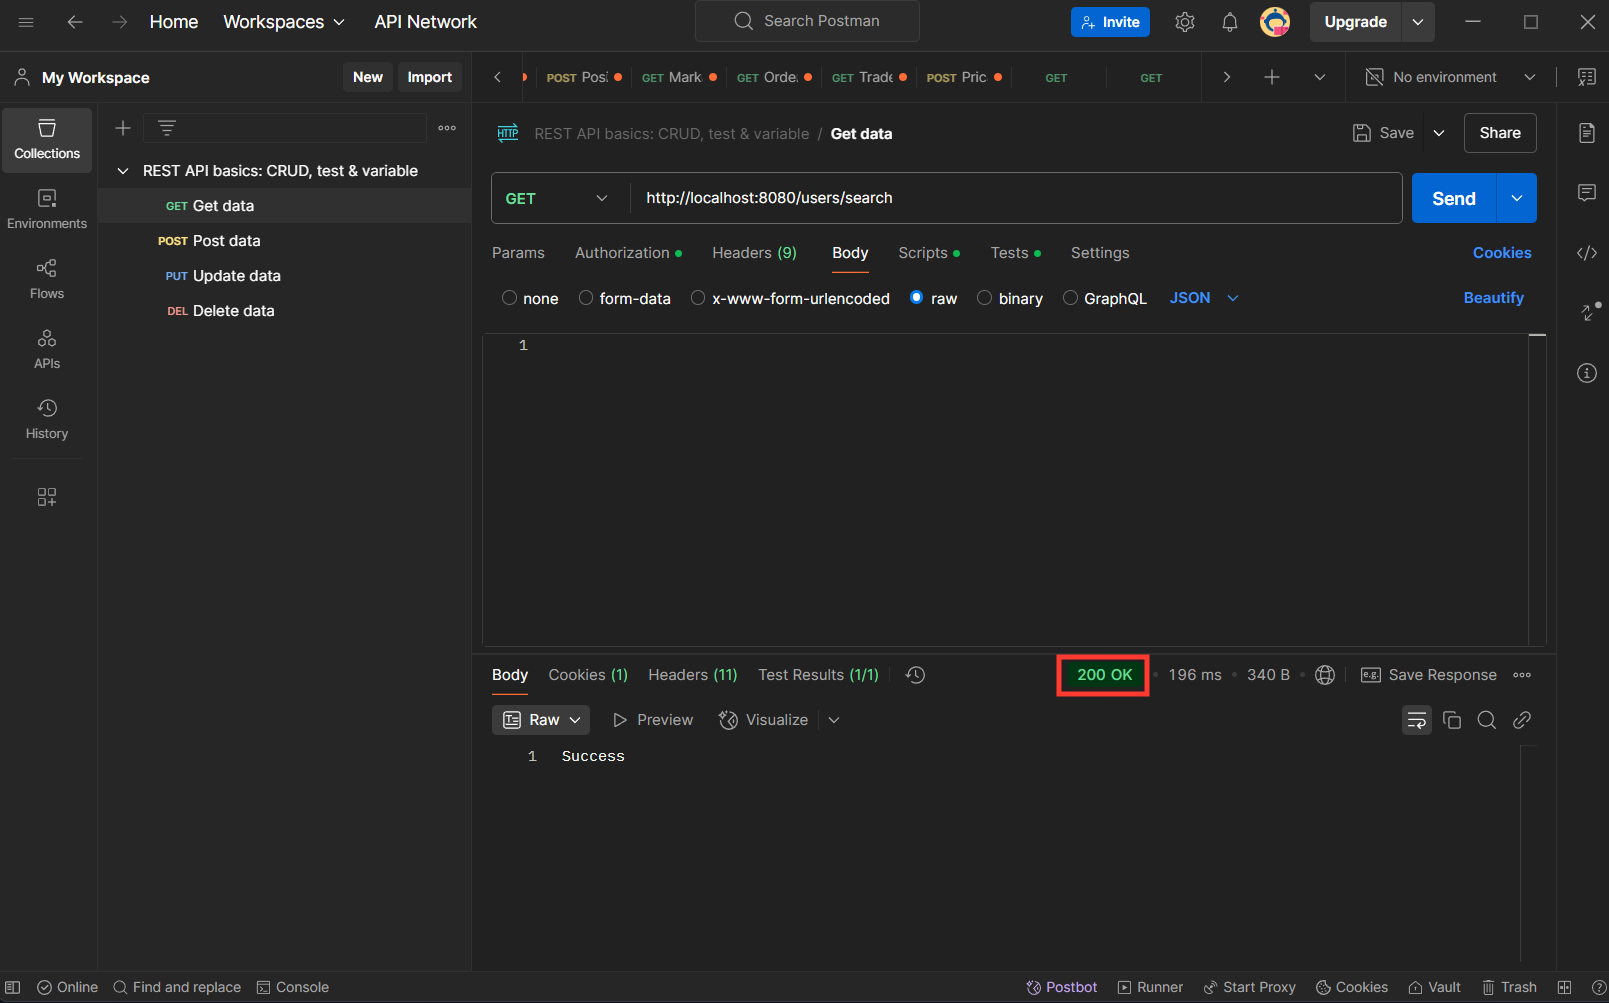The width and height of the screenshot is (1609, 1003).
Task: Switch to the Authorization tab
Action: point(628,253)
